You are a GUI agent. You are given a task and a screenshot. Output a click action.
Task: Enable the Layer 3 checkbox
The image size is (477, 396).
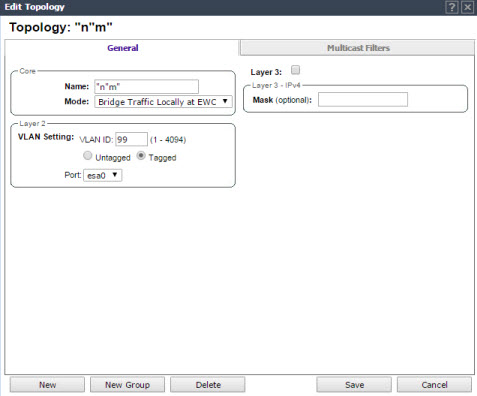[295, 70]
